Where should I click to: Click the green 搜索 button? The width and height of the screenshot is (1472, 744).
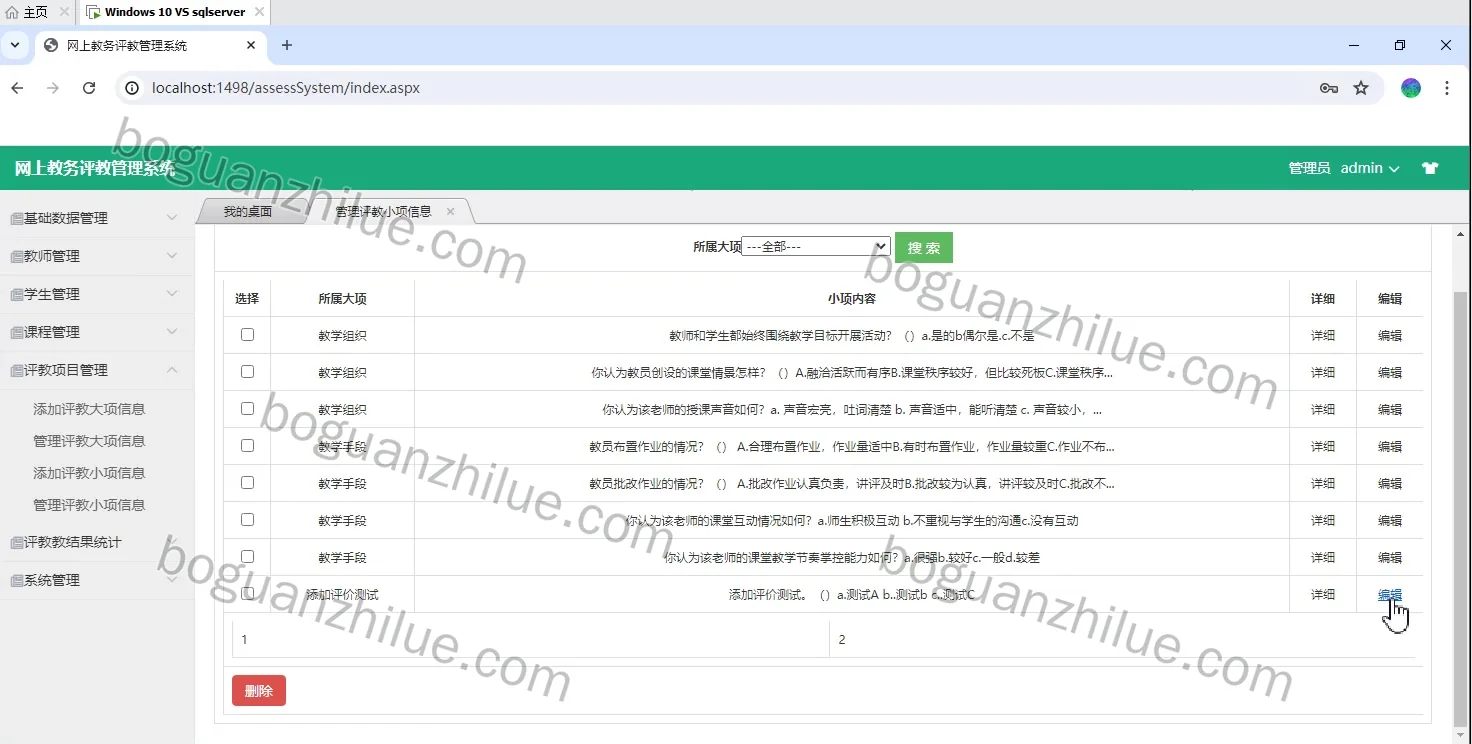tap(924, 248)
